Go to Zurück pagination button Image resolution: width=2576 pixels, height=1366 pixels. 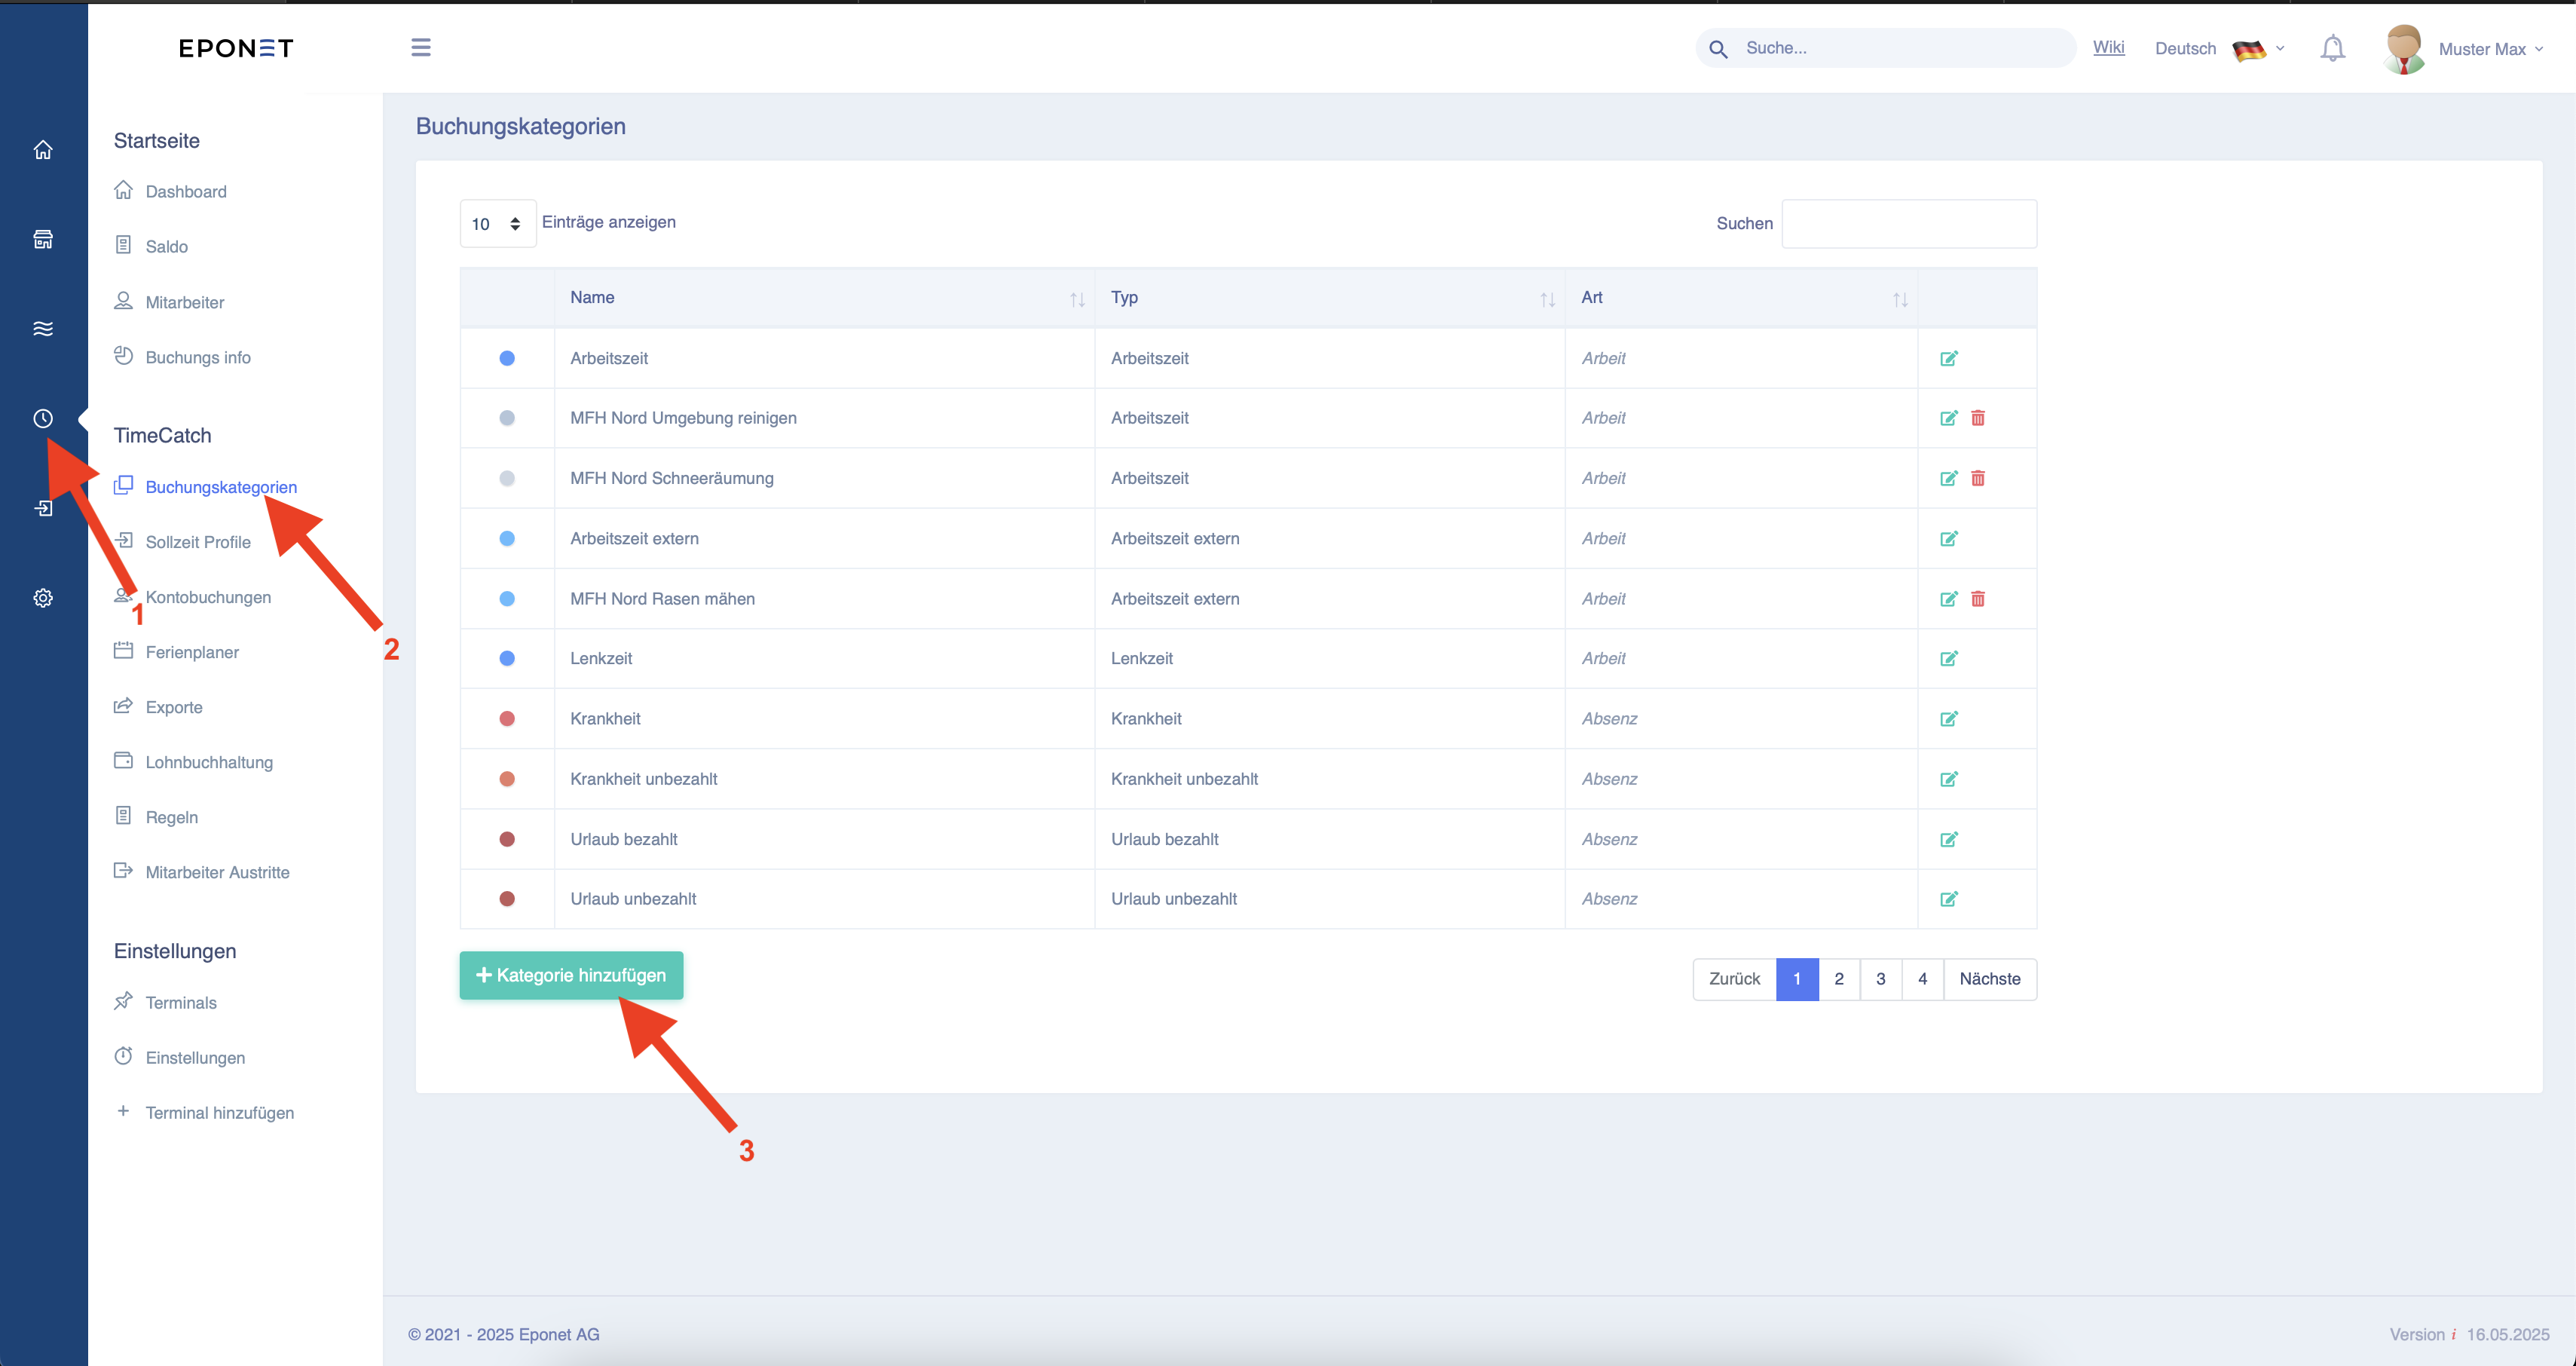(1734, 979)
